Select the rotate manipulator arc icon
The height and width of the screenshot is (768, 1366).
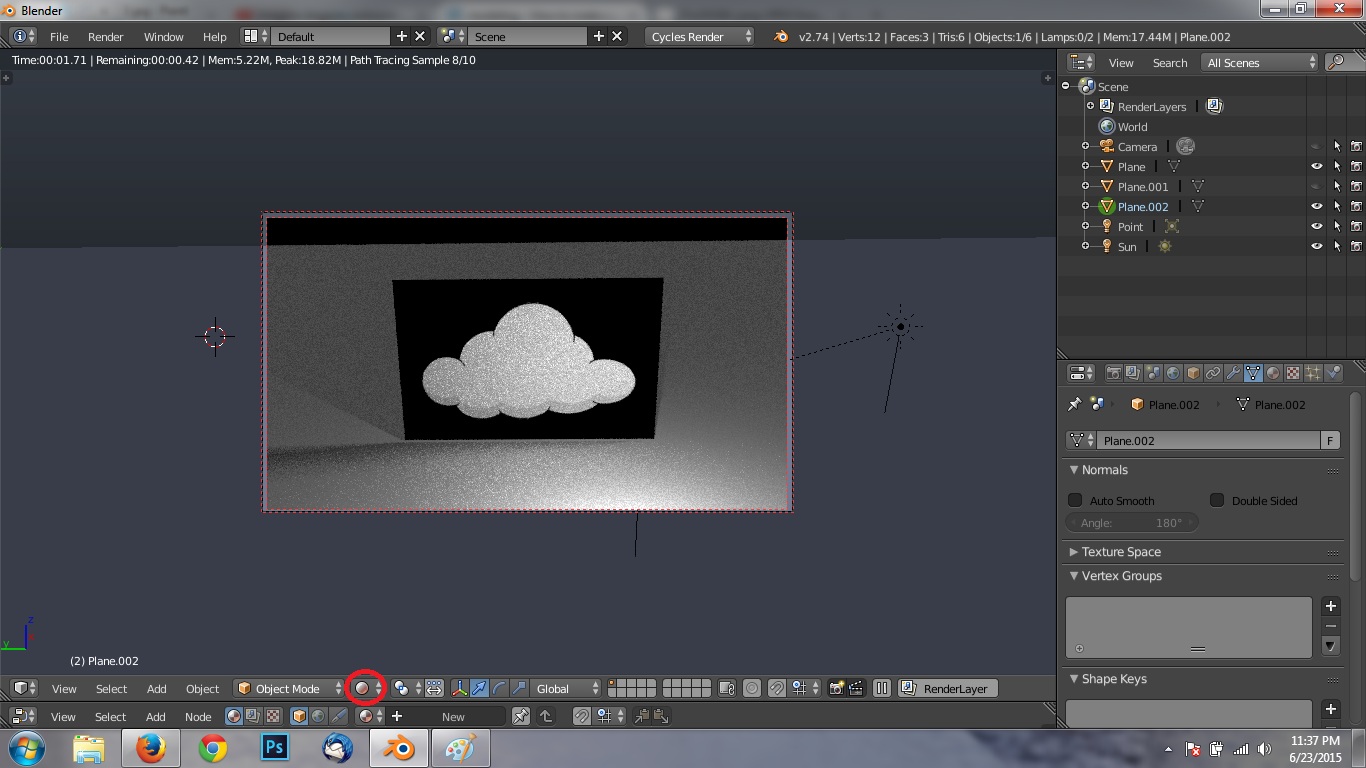click(499, 688)
